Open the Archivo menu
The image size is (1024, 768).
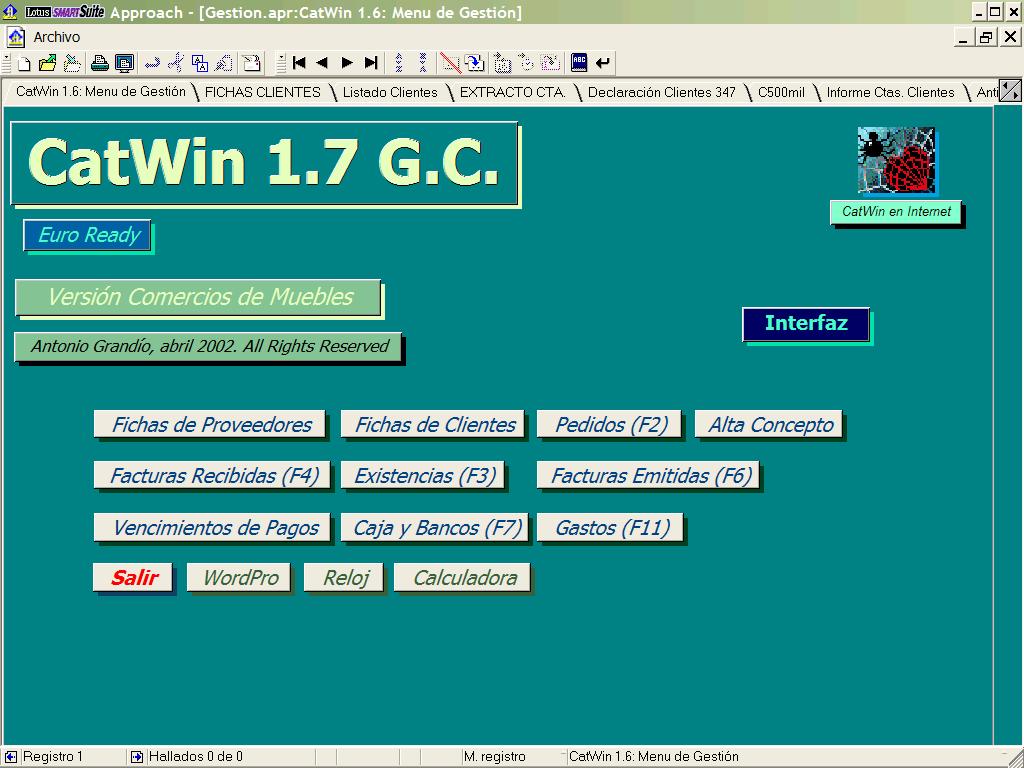[x=56, y=37]
